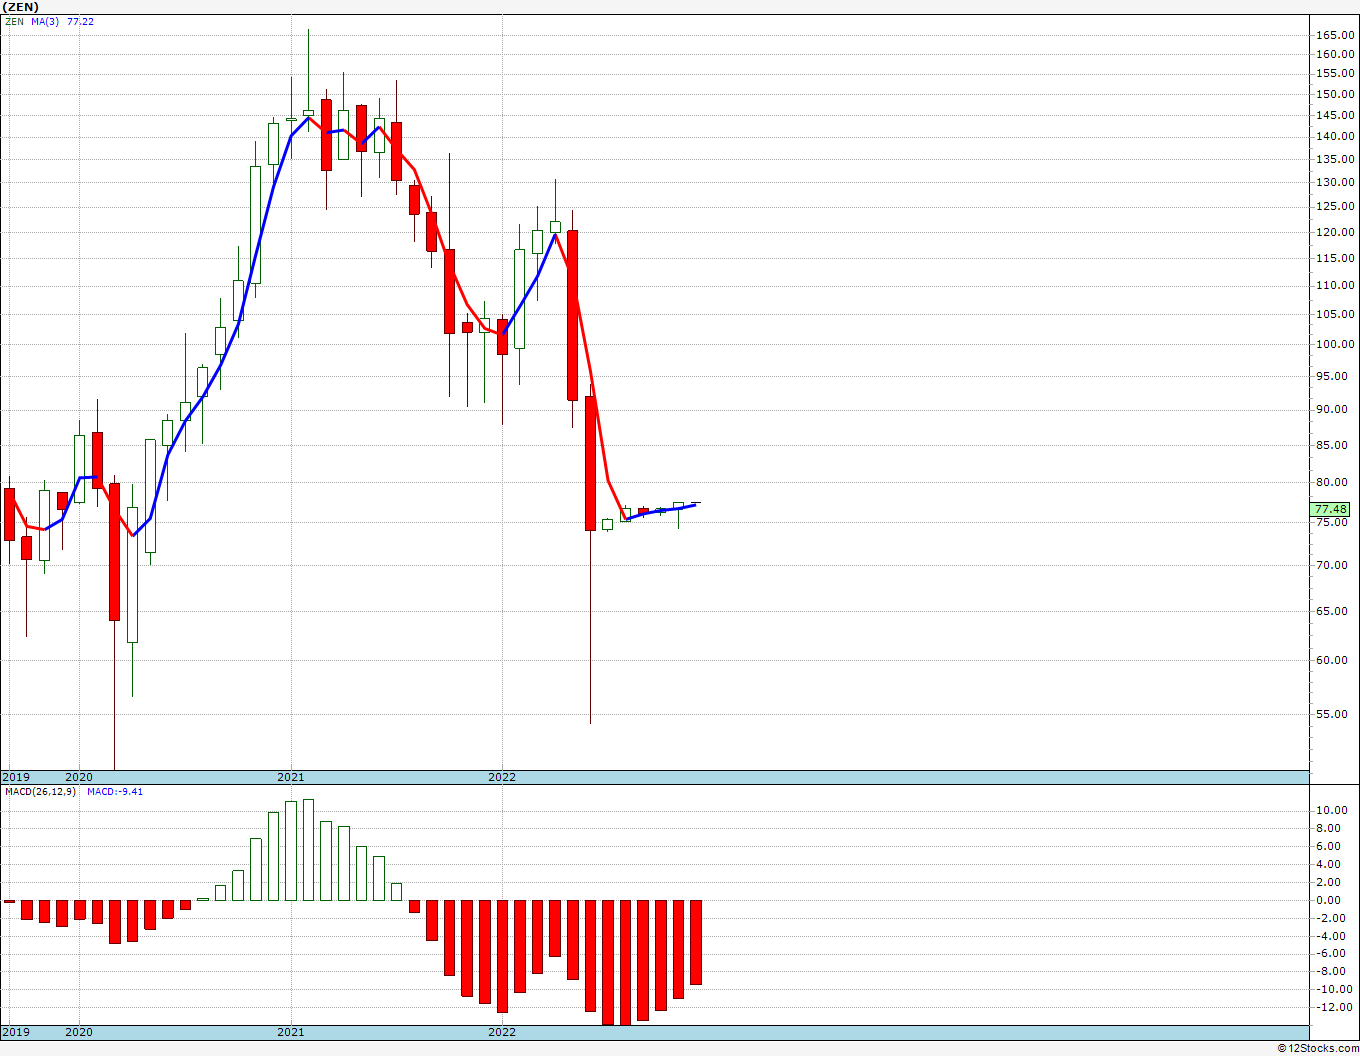Click the last red MACD histogram bar

pos(695,942)
